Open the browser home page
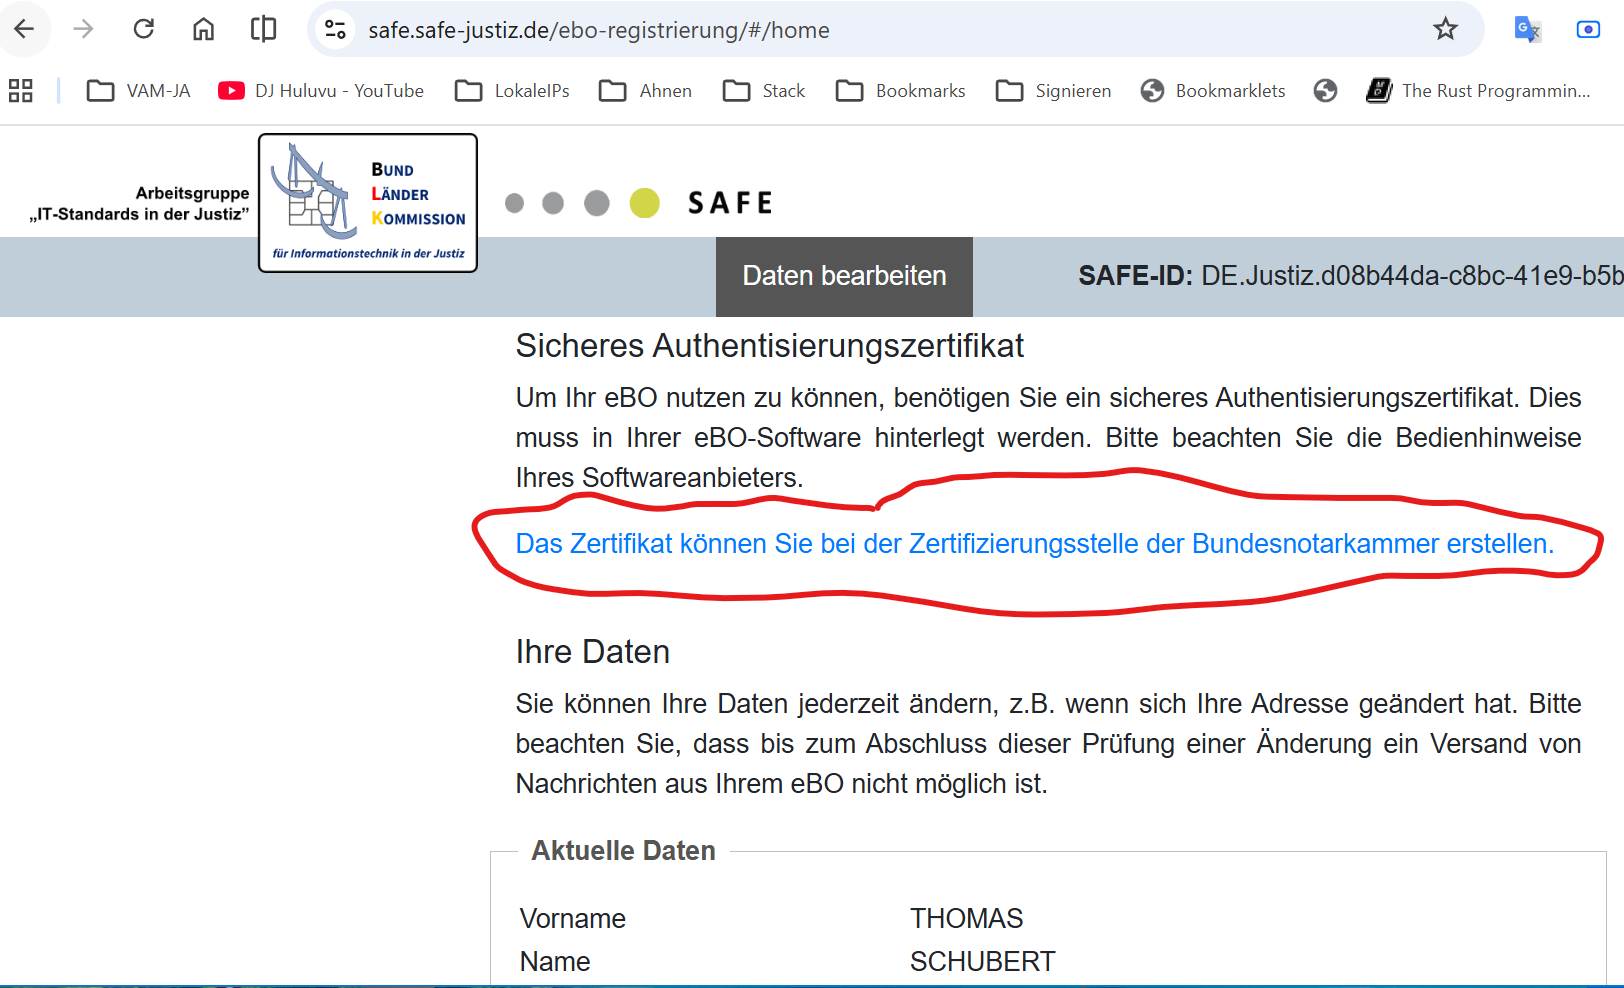This screenshot has width=1624, height=988. (204, 29)
